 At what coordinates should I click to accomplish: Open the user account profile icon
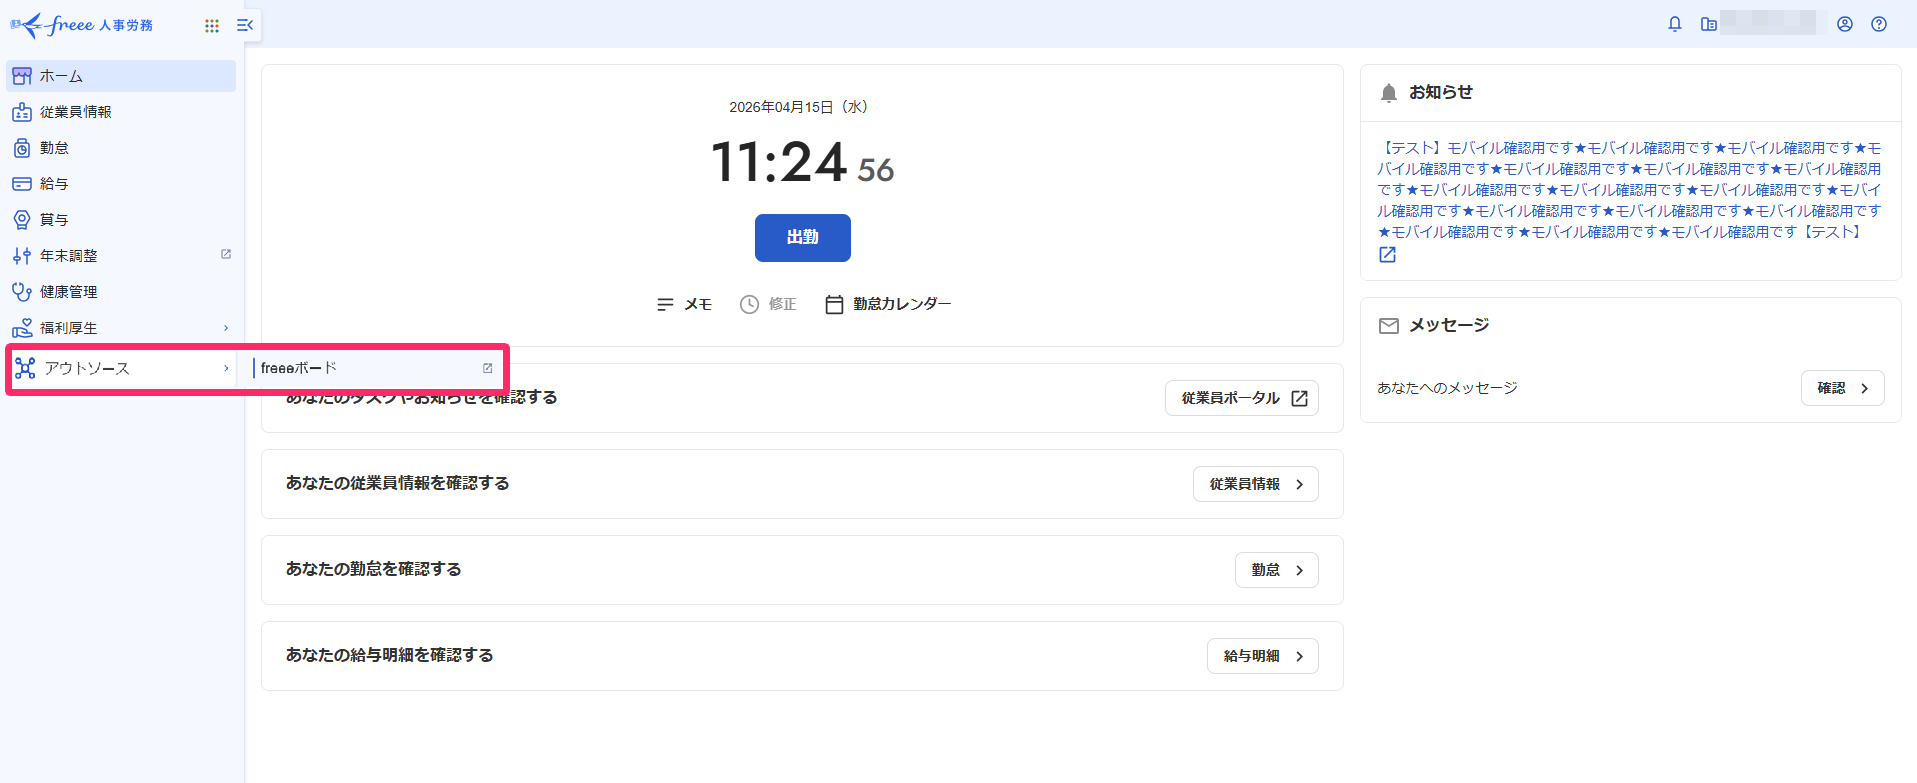1845,24
